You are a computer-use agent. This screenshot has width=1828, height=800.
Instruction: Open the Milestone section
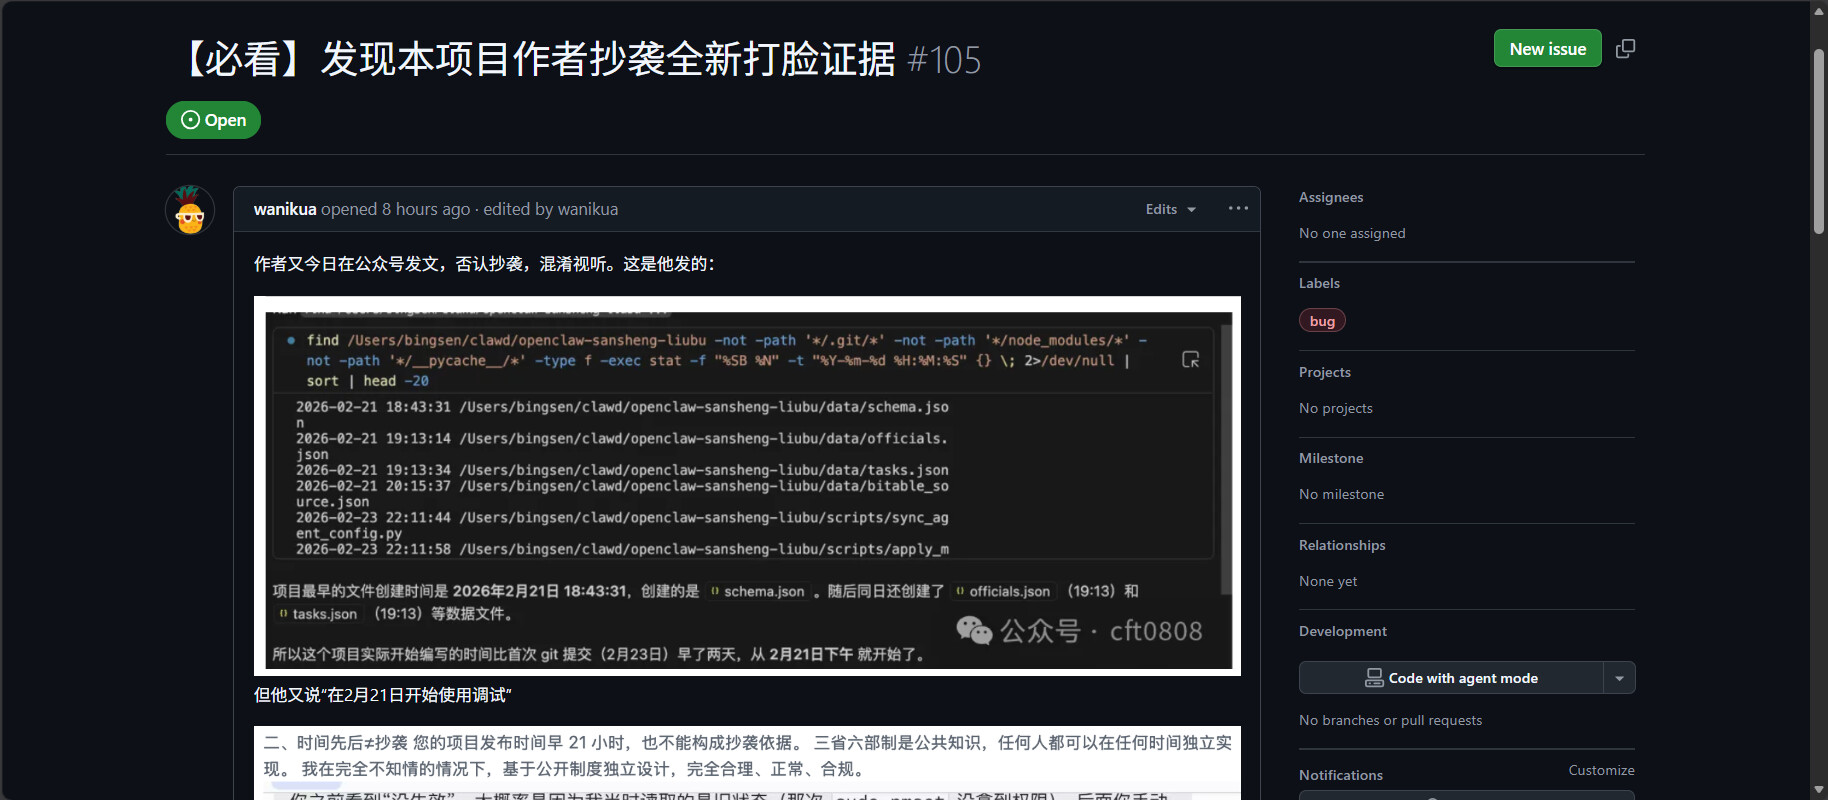(x=1331, y=458)
